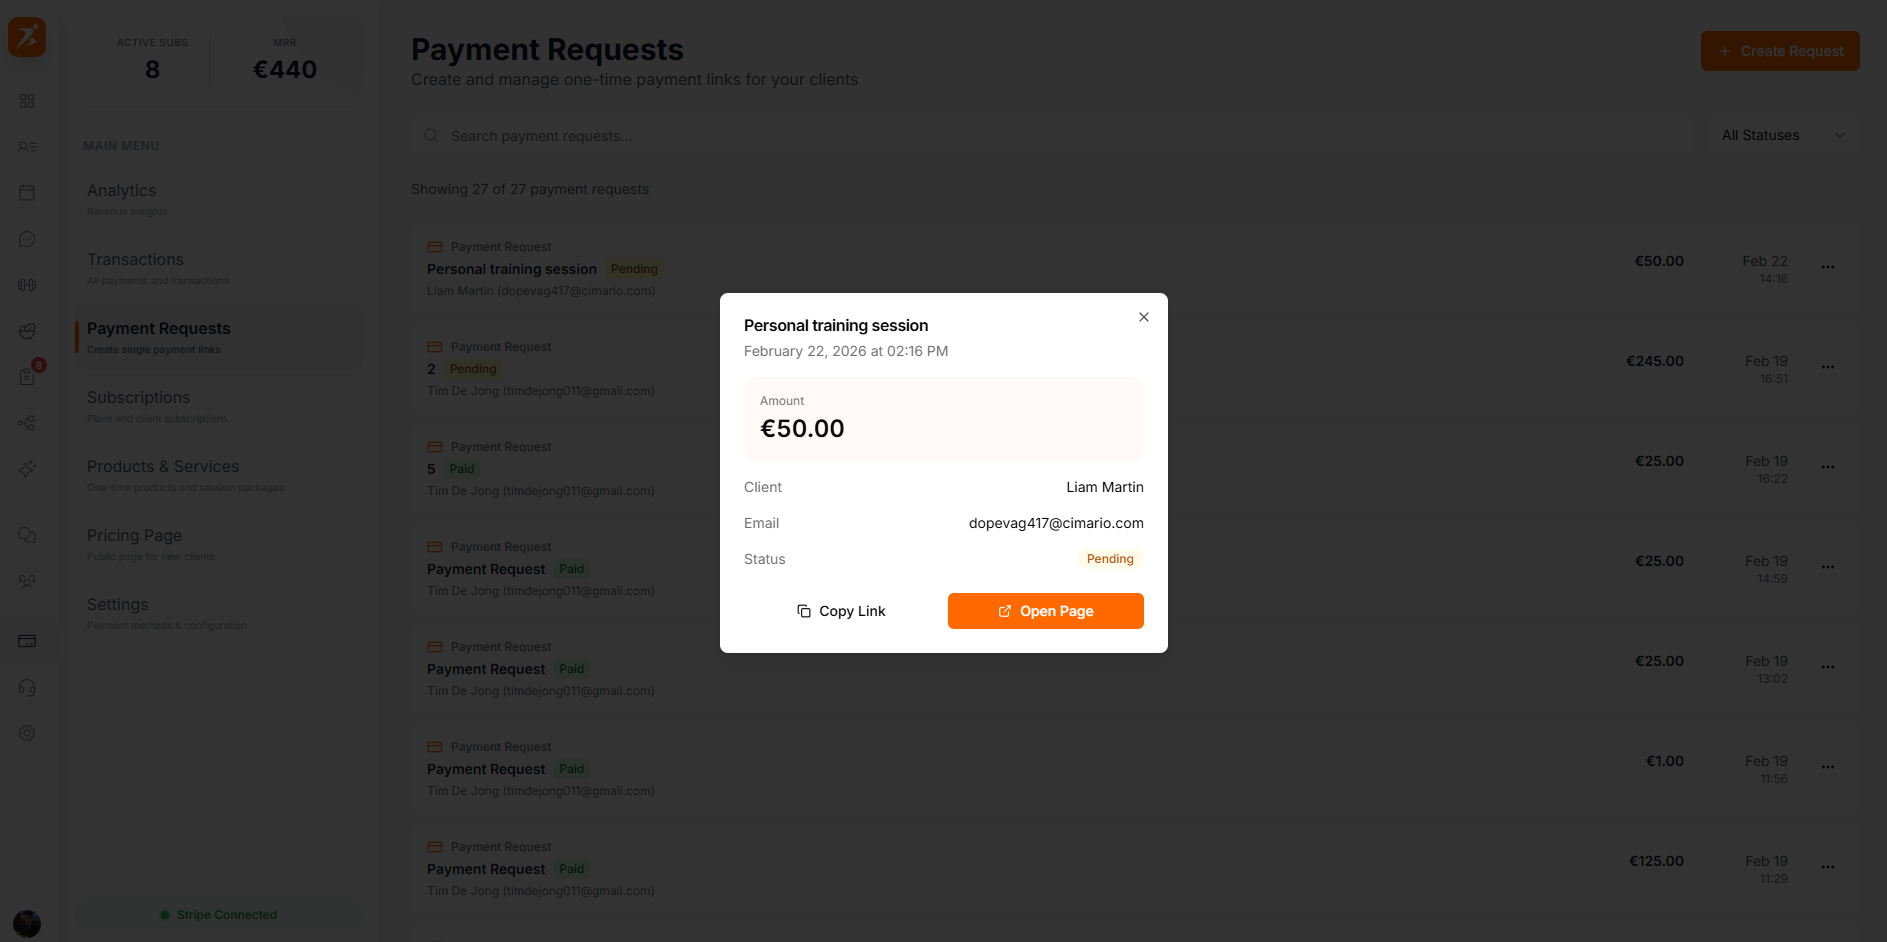Open the community group icon in sidebar
Viewport: 1887px width, 942px height.
pos(27,581)
